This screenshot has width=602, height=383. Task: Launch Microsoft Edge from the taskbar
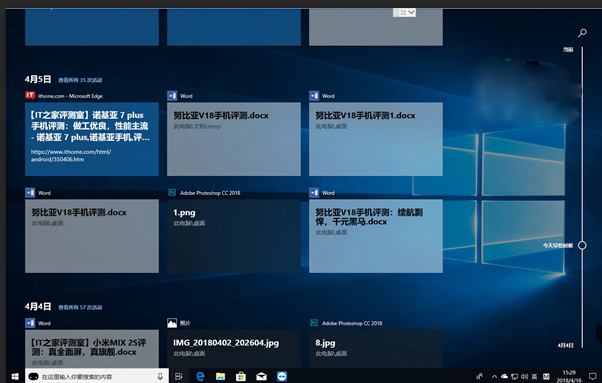[x=200, y=376]
